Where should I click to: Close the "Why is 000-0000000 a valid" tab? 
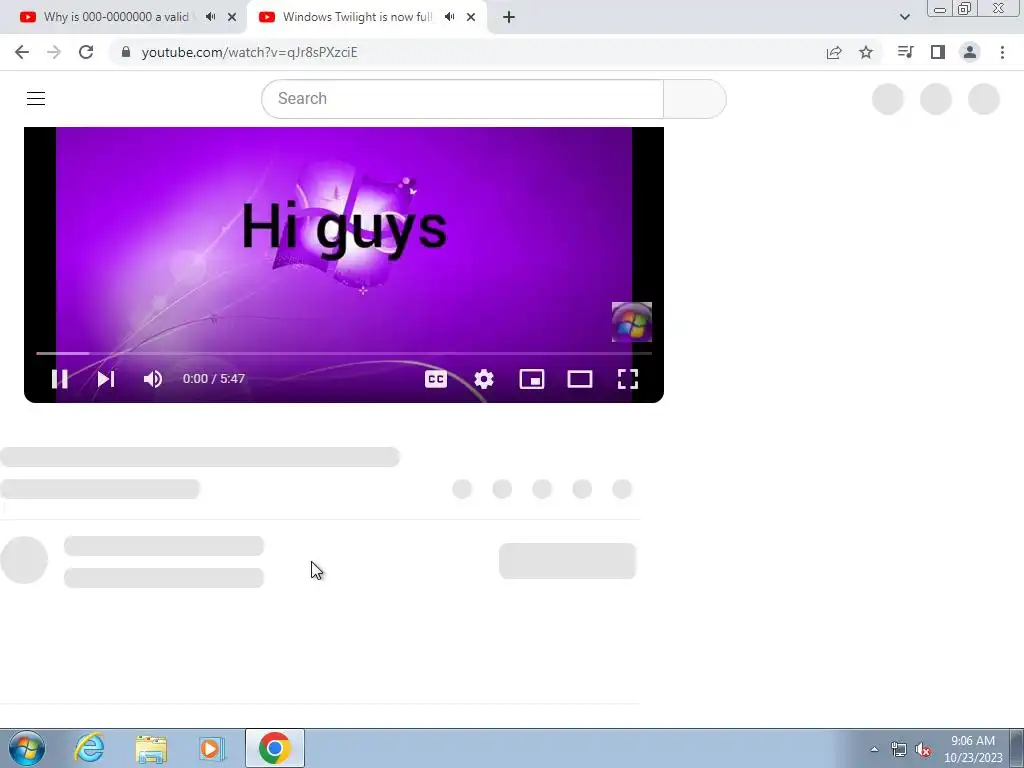point(232,18)
